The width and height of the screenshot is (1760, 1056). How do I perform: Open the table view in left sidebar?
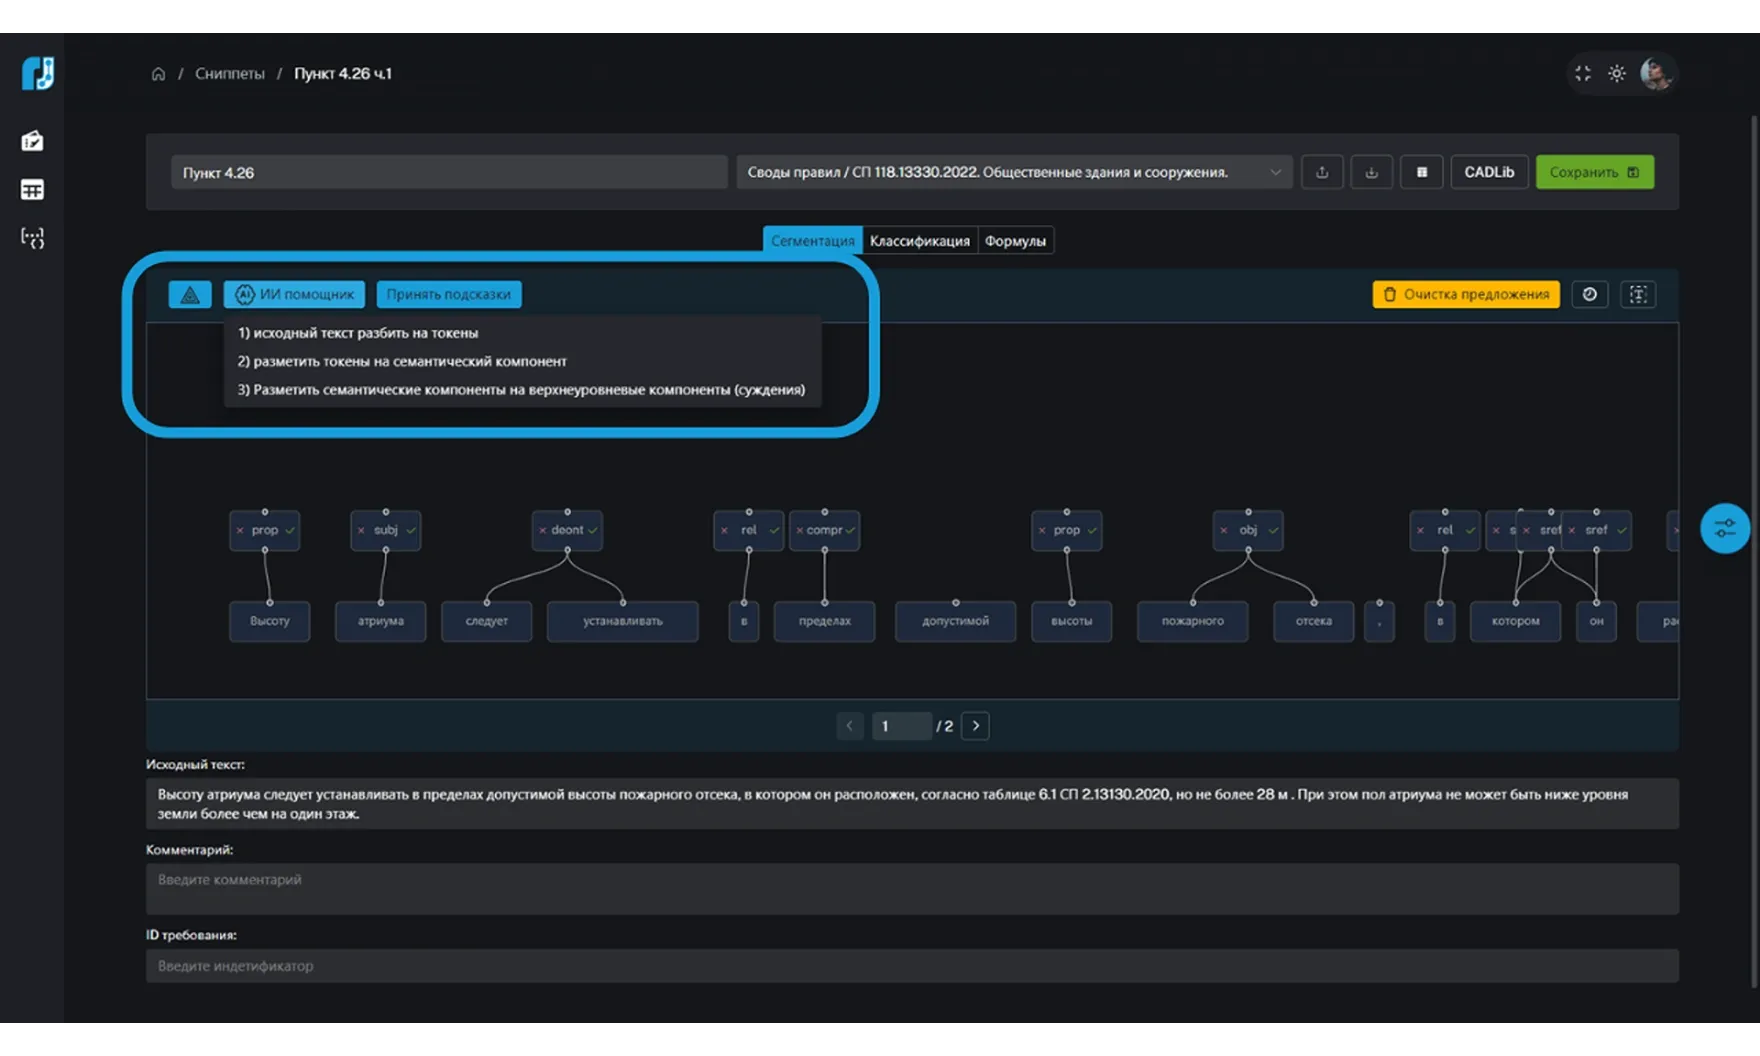[32, 190]
